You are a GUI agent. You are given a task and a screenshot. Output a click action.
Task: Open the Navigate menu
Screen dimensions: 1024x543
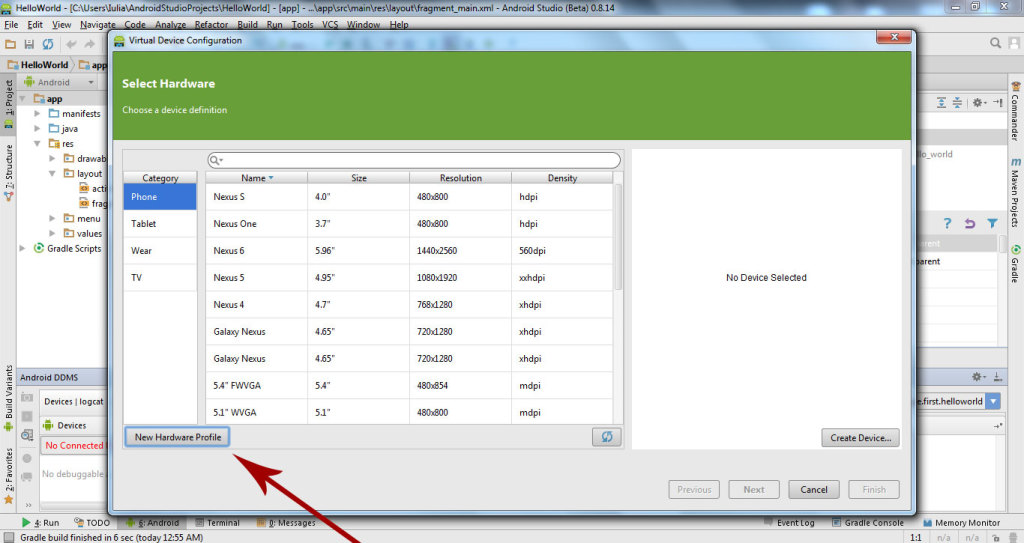point(98,24)
